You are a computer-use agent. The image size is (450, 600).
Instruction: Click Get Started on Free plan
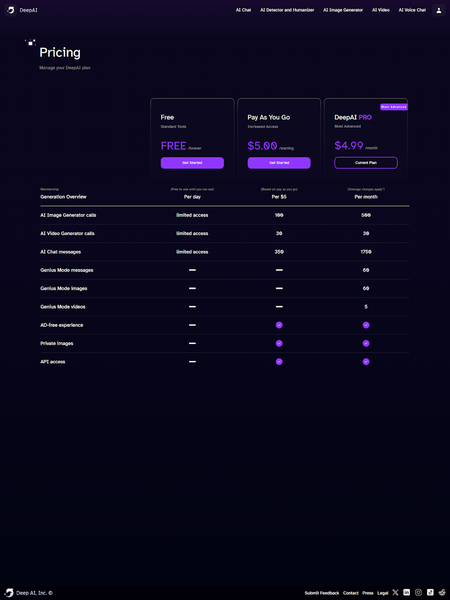pos(192,163)
